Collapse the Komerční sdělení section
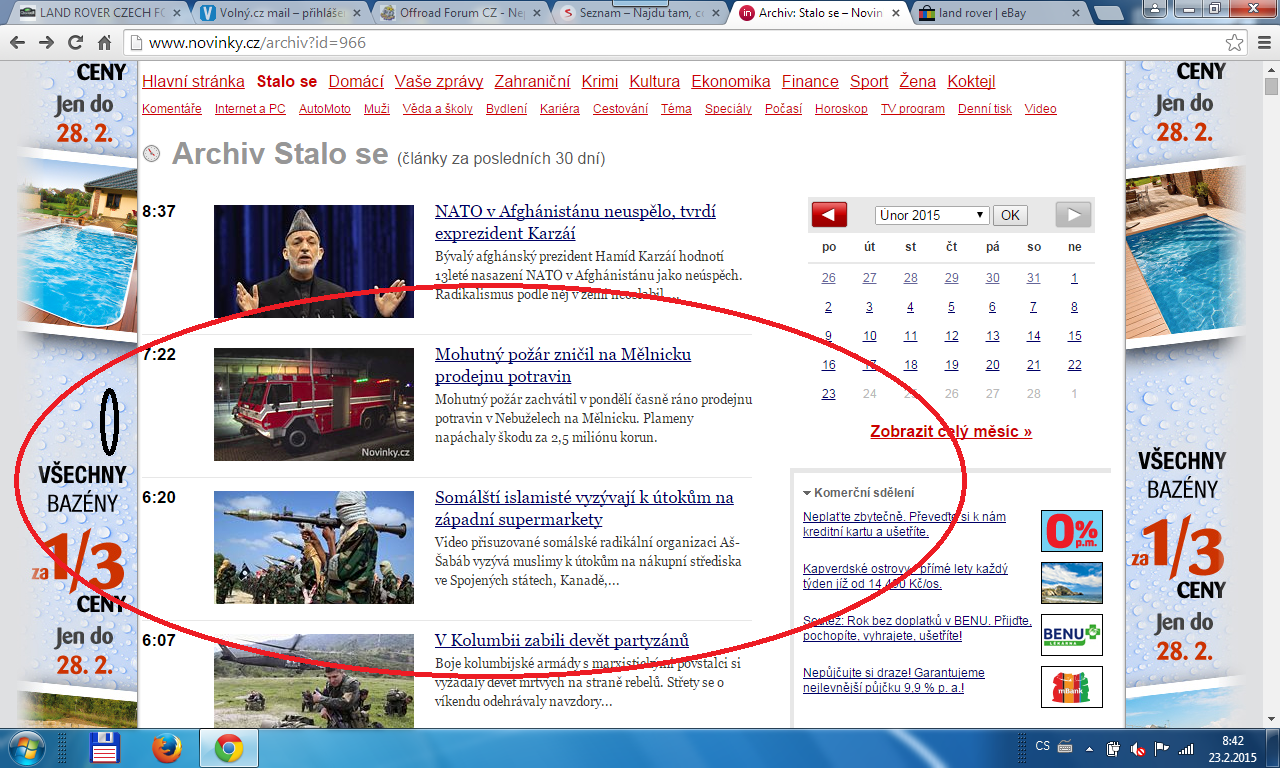Viewport: 1280px width, 768px height. [x=806, y=493]
